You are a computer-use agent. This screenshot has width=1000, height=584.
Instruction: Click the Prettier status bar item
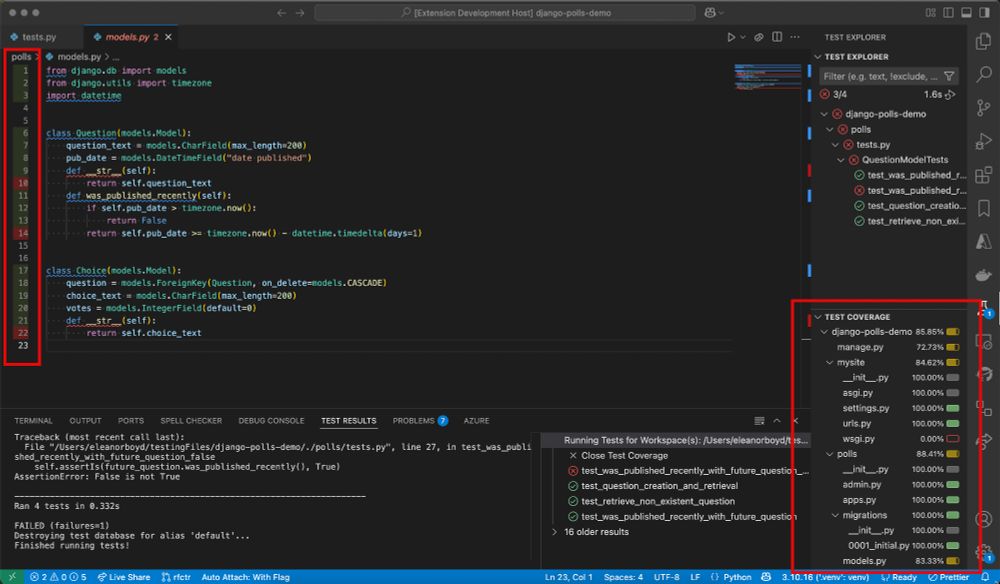(x=949, y=577)
